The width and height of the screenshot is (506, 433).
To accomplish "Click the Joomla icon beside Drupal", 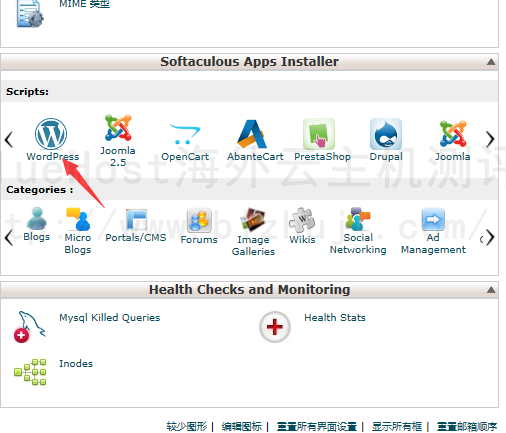I will pyautogui.click(x=453, y=134).
